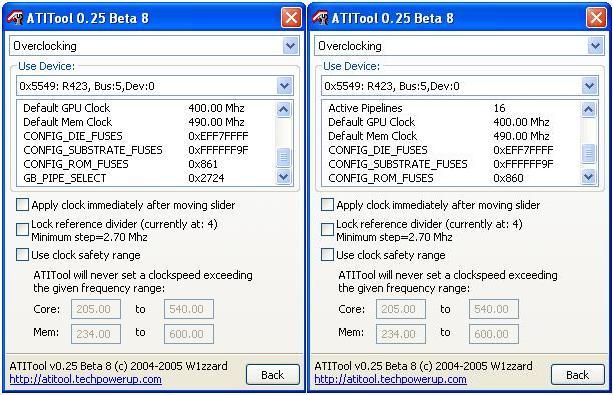Click scroll up arrow in right window list
The height and width of the screenshot is (395, 613).
588,109
